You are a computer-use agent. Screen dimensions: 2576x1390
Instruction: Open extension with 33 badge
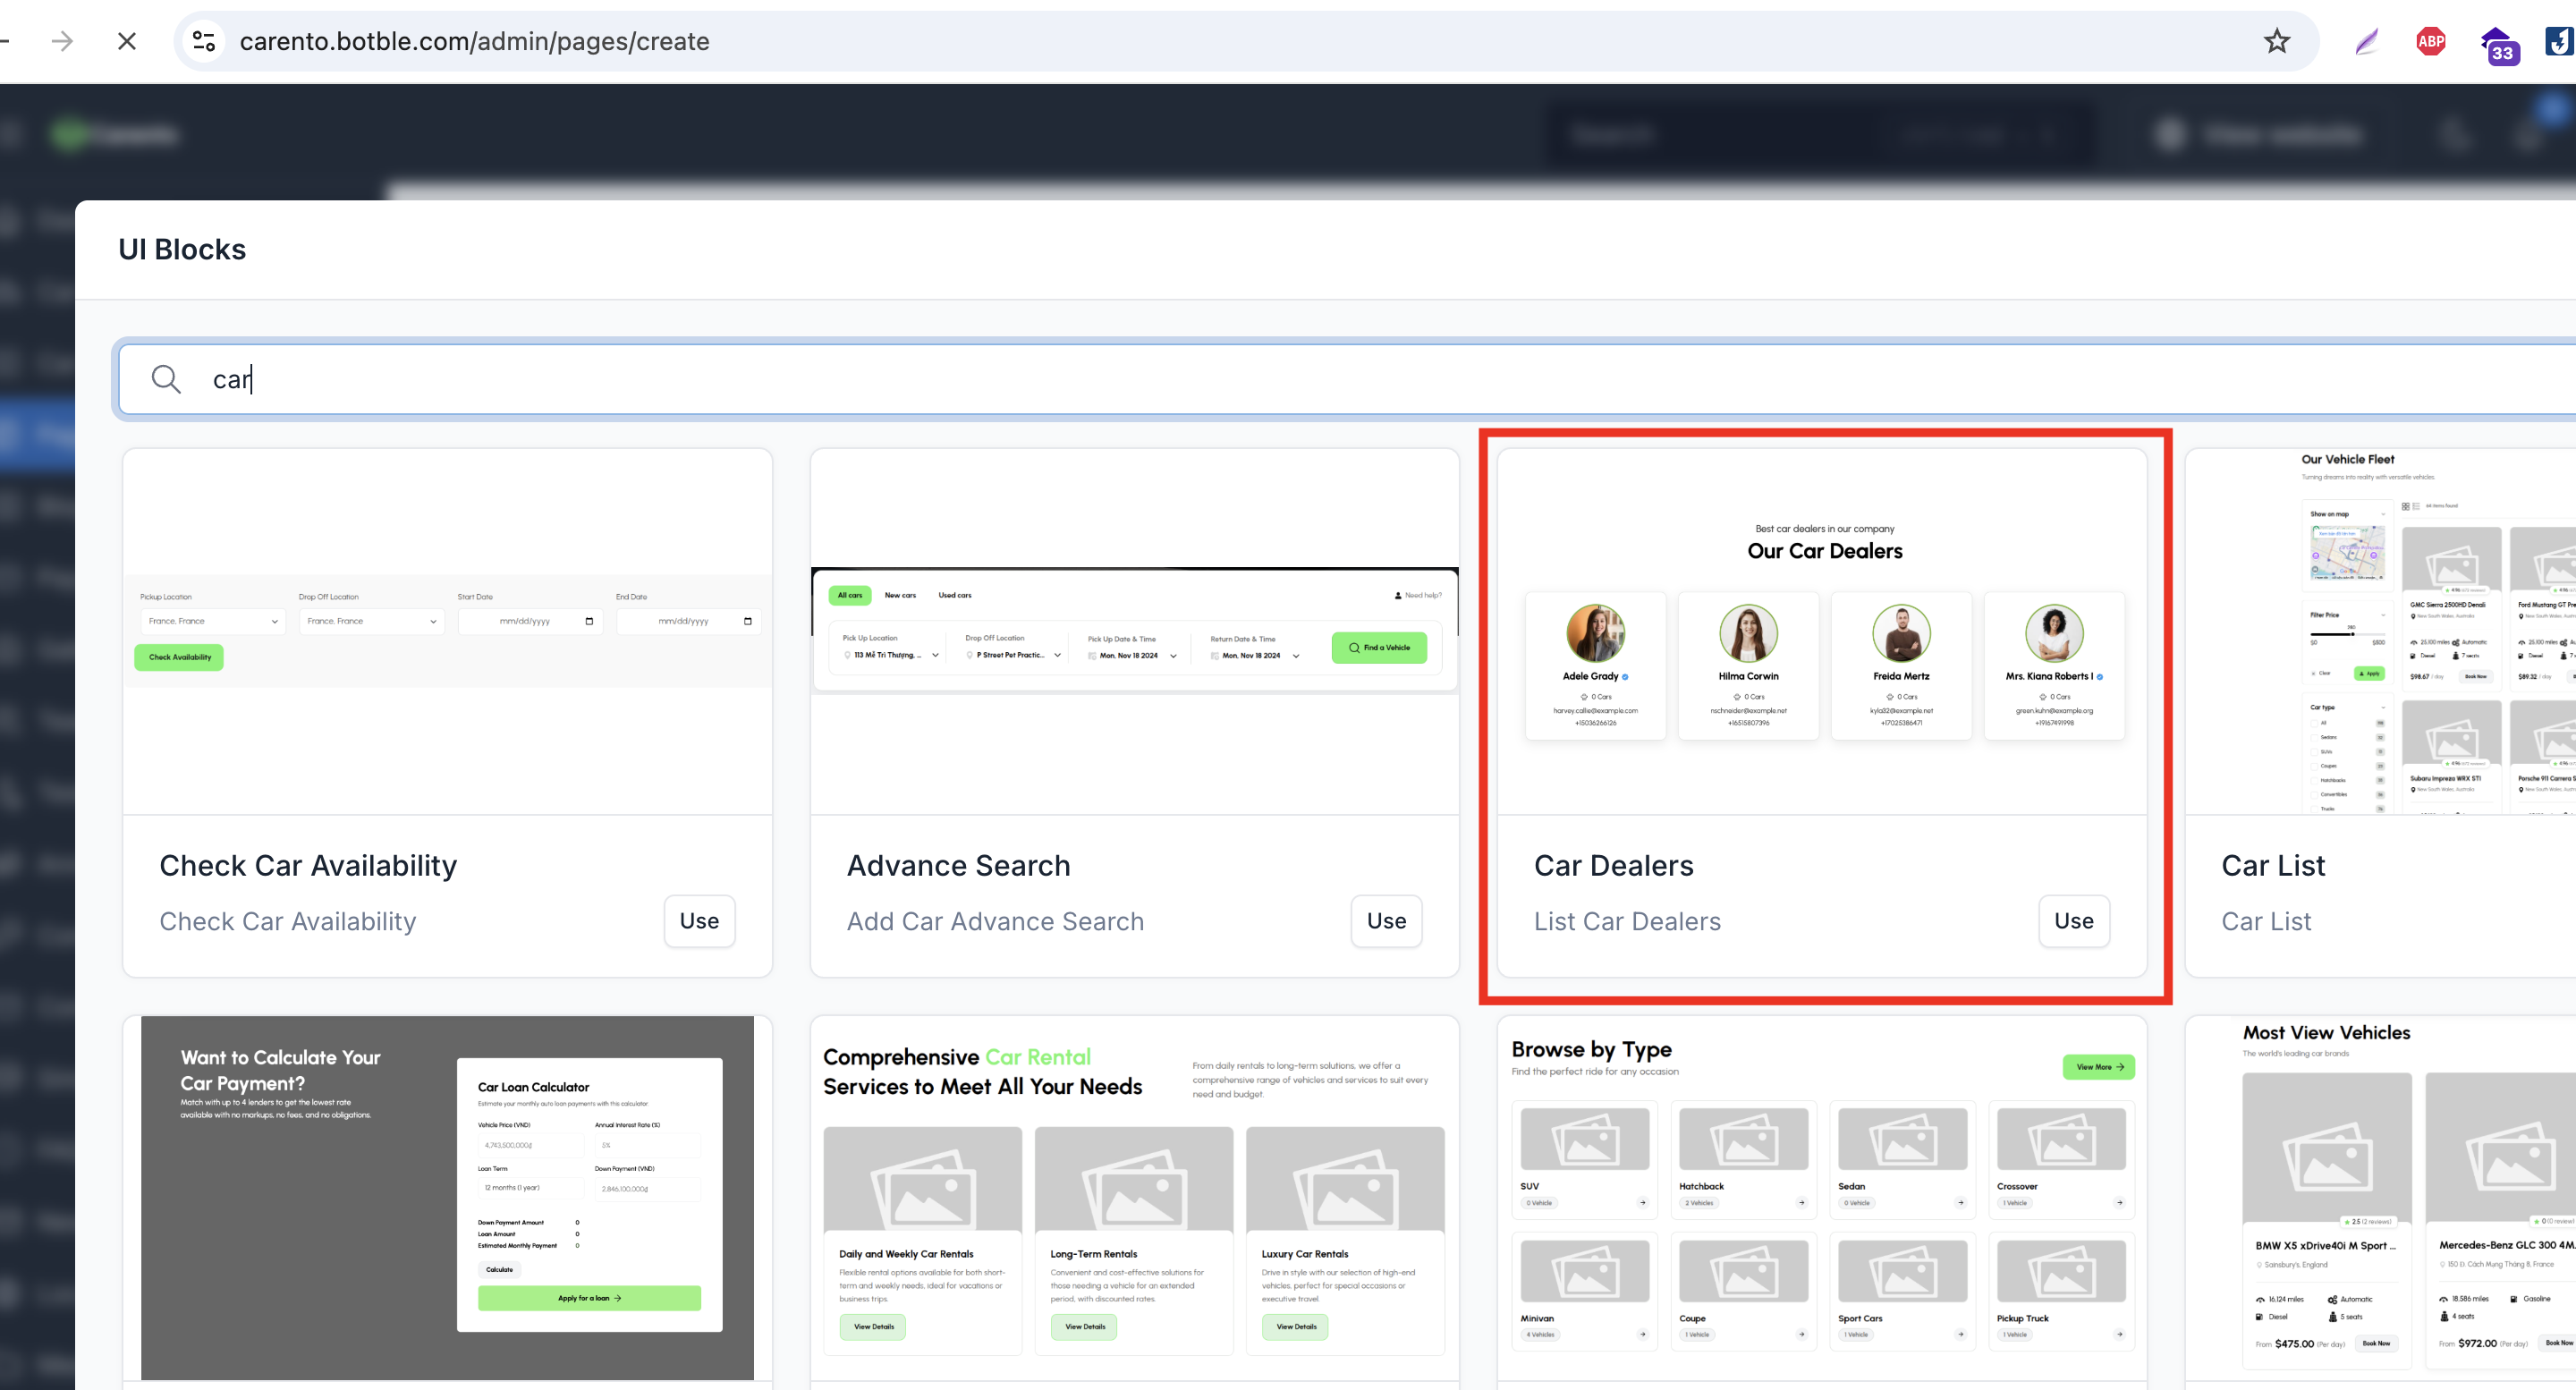tap(2498, 44)
